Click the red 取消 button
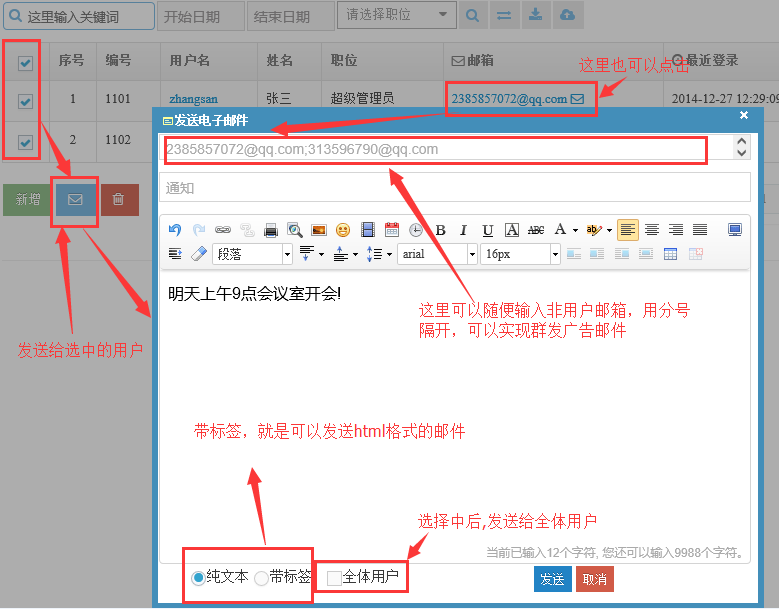 pos(595,579)
